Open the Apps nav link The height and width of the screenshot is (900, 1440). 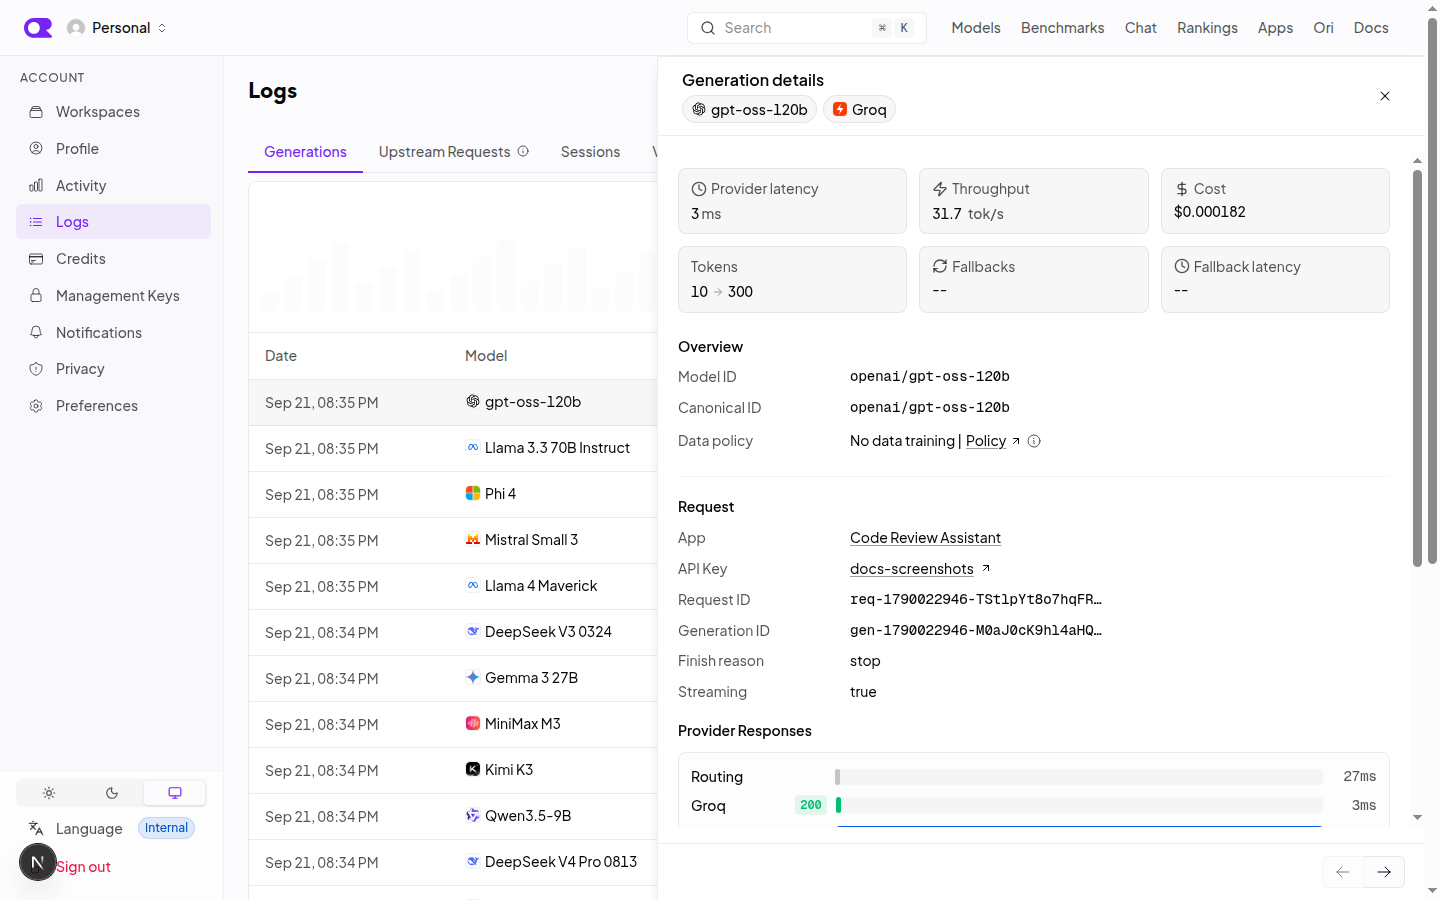tap(1275, 28)
